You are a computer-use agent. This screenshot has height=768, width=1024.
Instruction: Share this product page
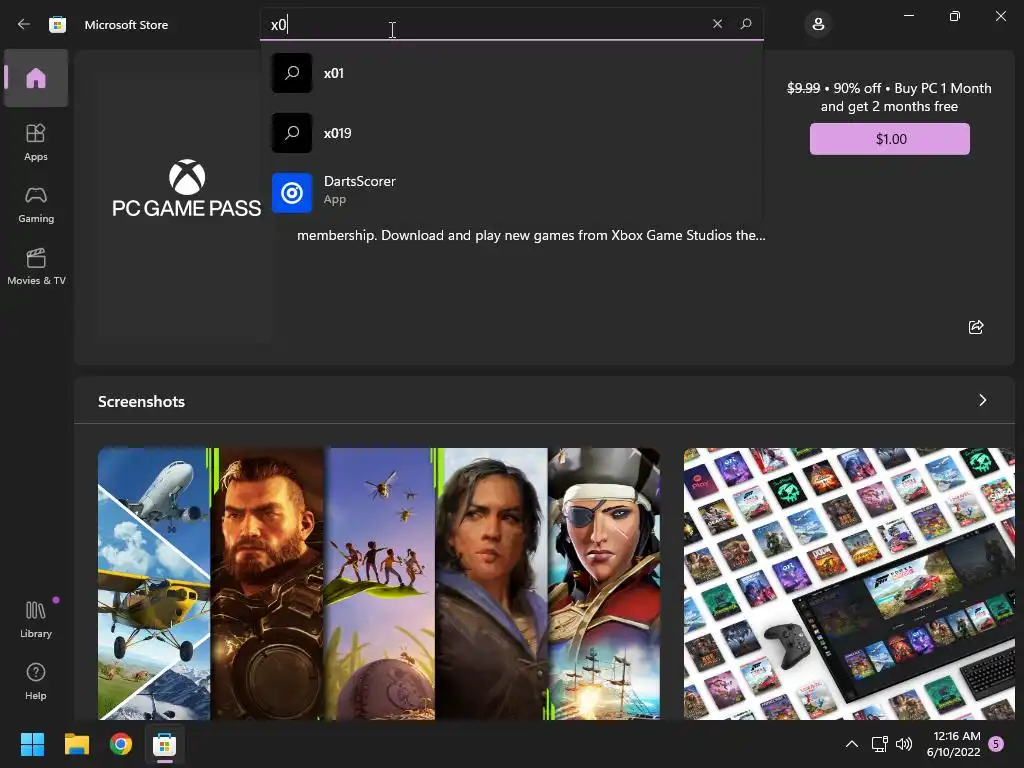[x=976, y=327]
